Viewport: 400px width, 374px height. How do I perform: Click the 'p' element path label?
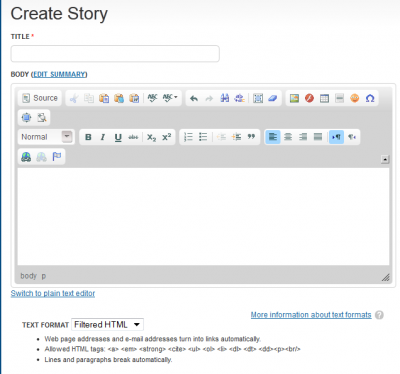click(44, 276)
